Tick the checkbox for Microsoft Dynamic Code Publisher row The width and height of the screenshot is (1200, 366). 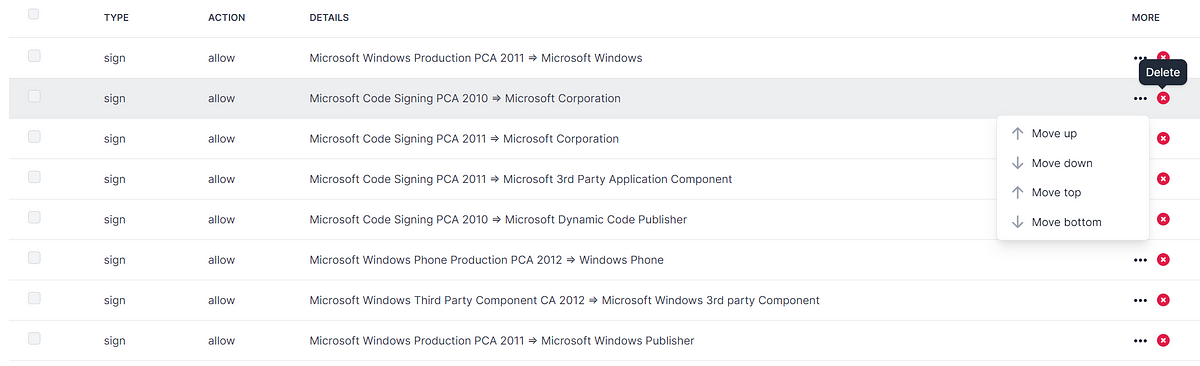click(x=34, y=217)
